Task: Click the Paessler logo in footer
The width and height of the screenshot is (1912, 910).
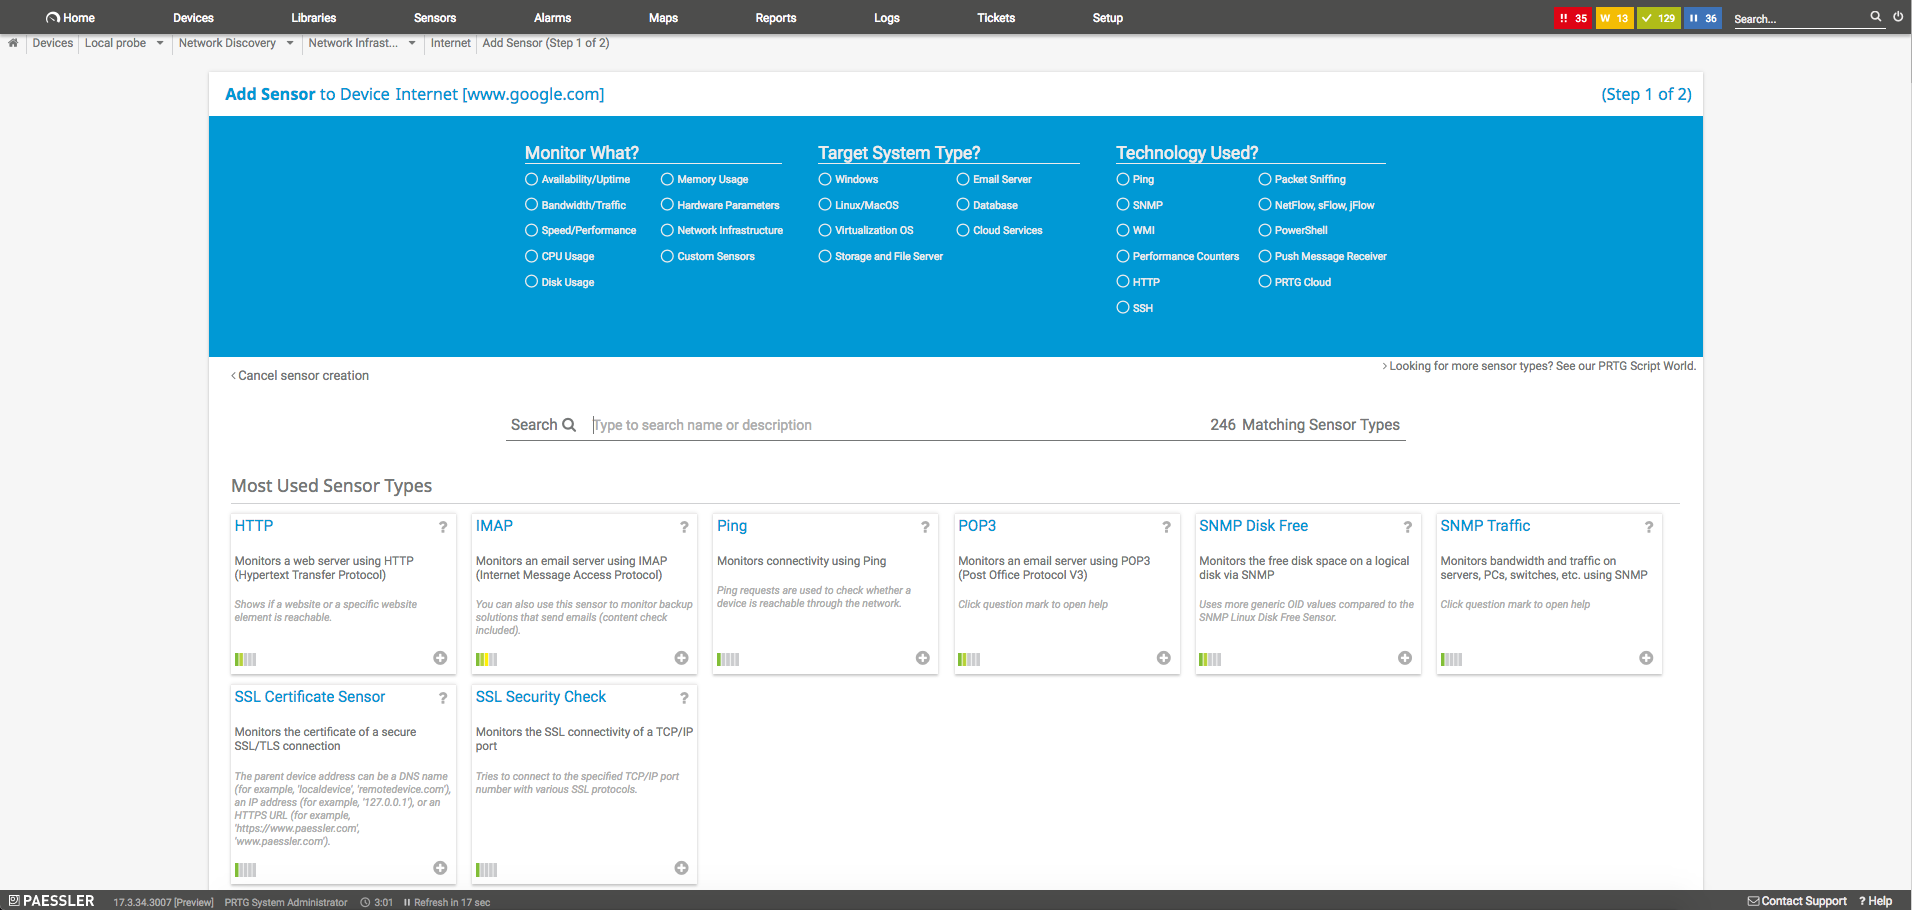Action: tap(52, 901)
